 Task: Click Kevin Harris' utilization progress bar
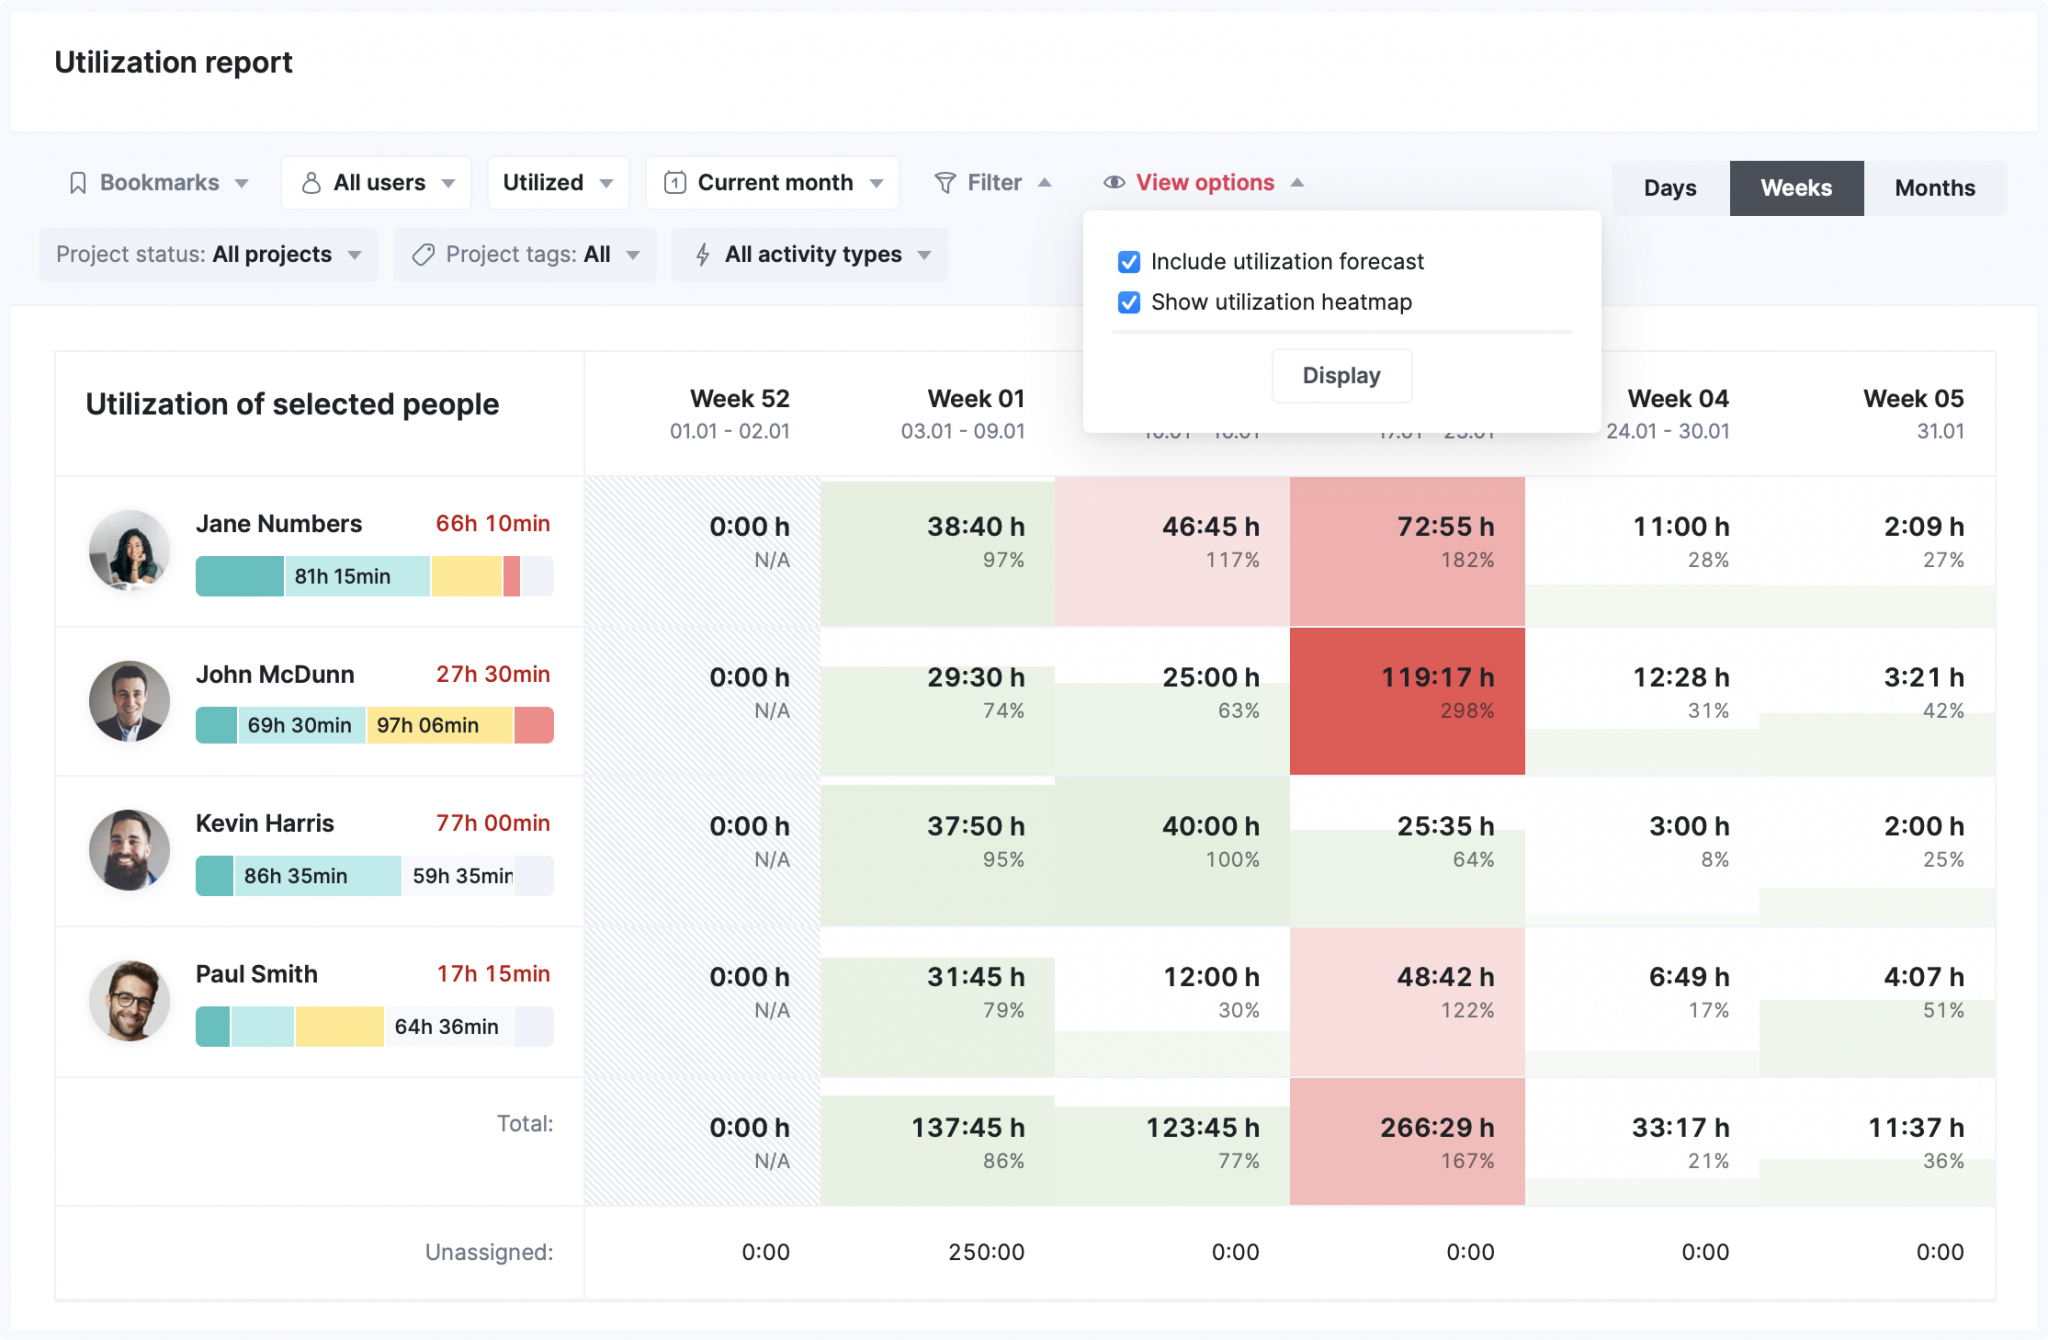point(373,876)
